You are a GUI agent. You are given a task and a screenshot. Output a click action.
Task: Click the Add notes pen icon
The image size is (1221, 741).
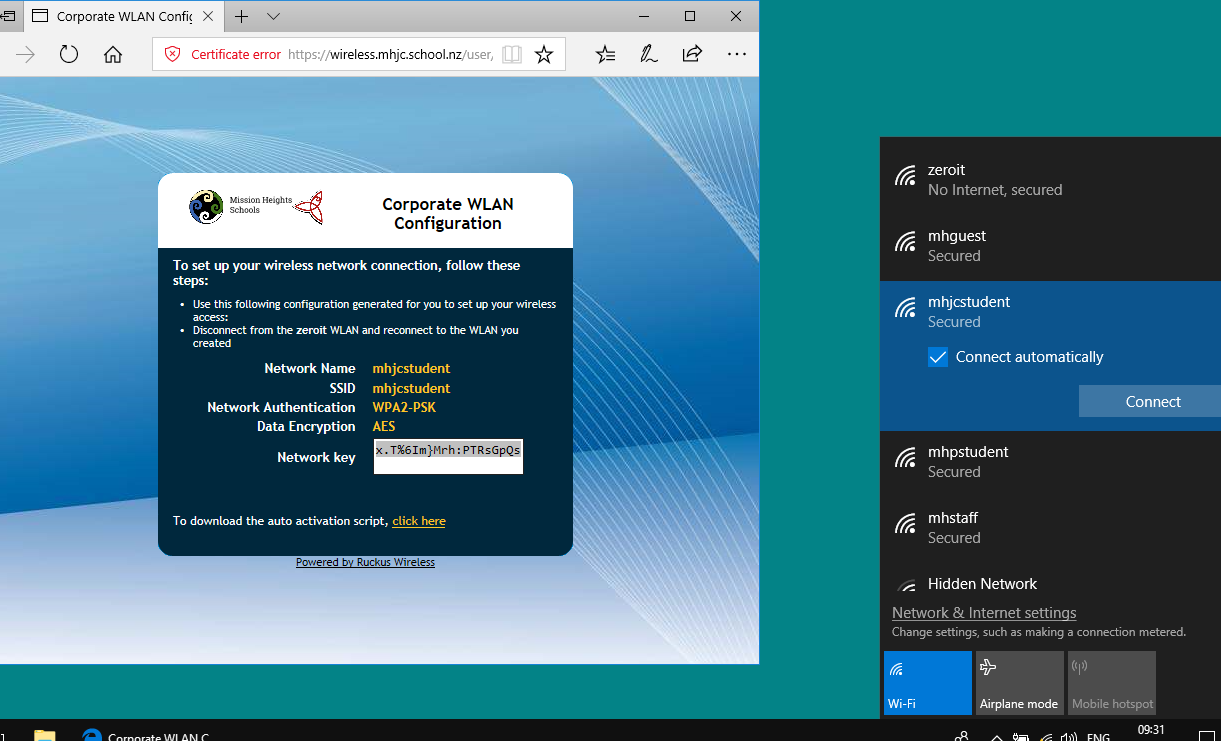pyautogui.click(x=649, y=54)
